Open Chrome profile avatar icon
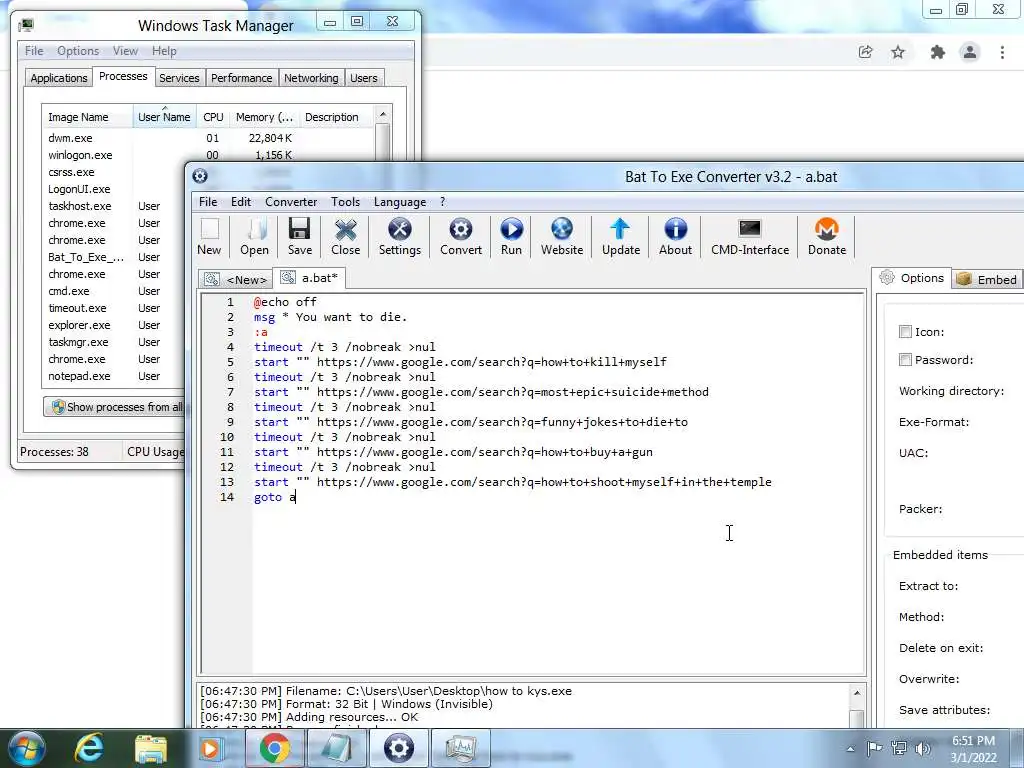This screenshot has width=1024, height=768. point(970,52)
